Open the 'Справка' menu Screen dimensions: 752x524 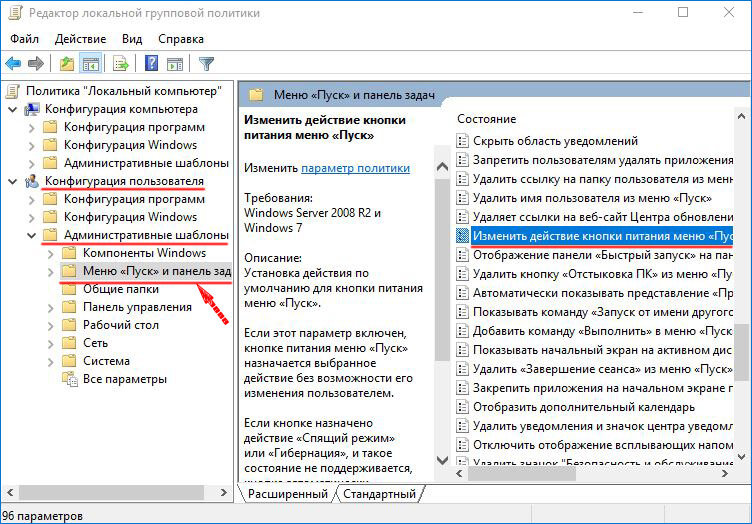pos(181,39)
